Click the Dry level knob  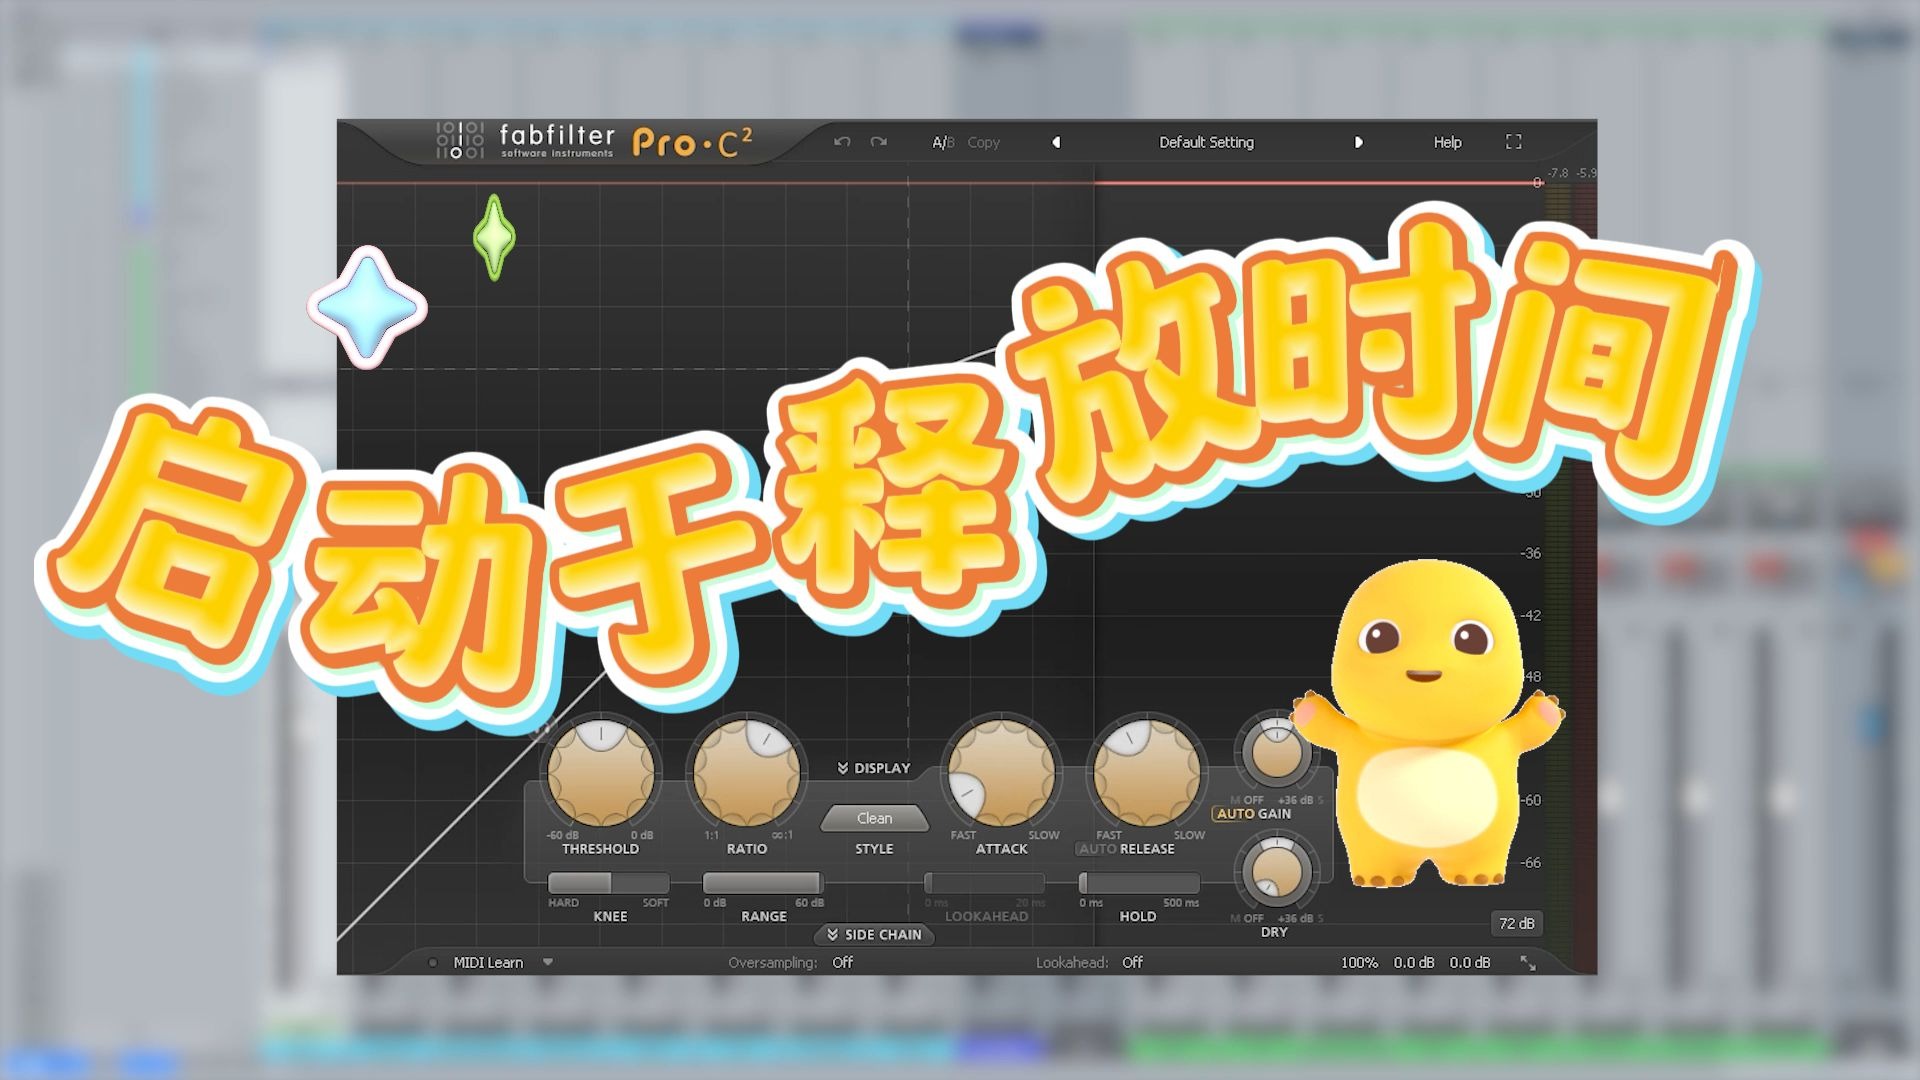[x=1276, y=870]
